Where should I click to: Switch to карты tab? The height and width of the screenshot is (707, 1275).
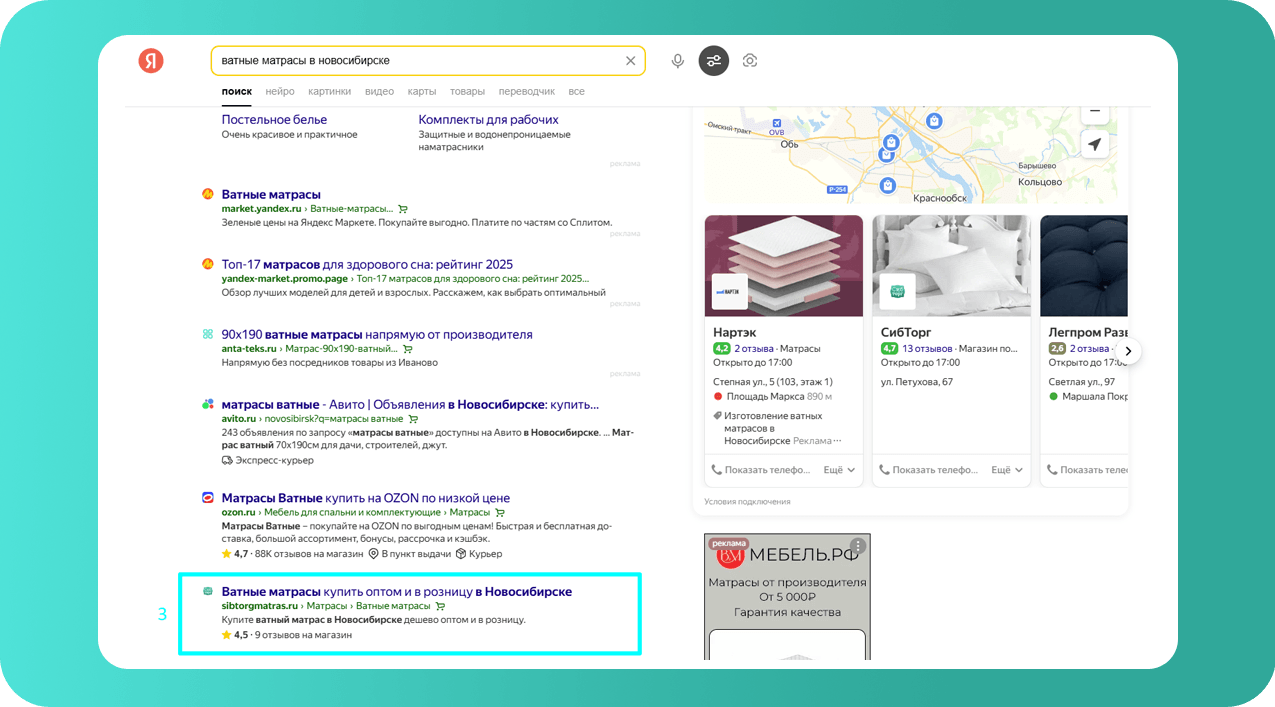tap(422, 91)
